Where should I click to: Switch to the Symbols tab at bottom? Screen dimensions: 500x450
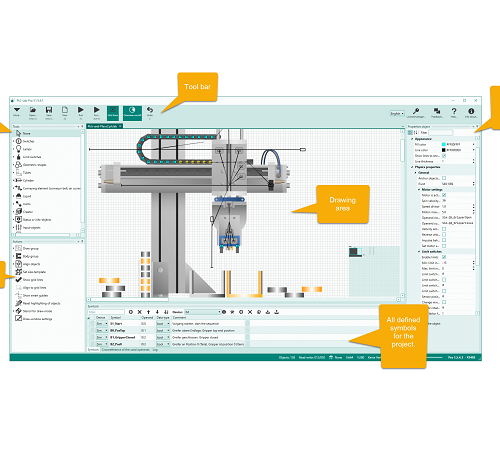93,350
